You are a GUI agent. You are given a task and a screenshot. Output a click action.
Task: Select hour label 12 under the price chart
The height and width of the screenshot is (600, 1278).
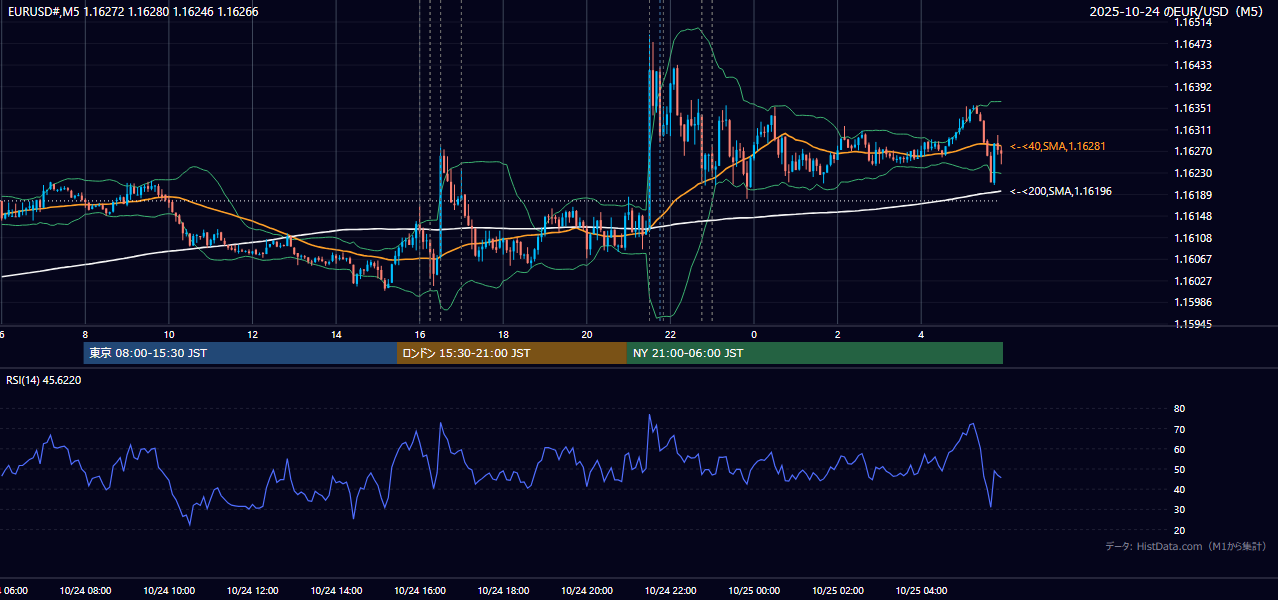pos(253,335)
